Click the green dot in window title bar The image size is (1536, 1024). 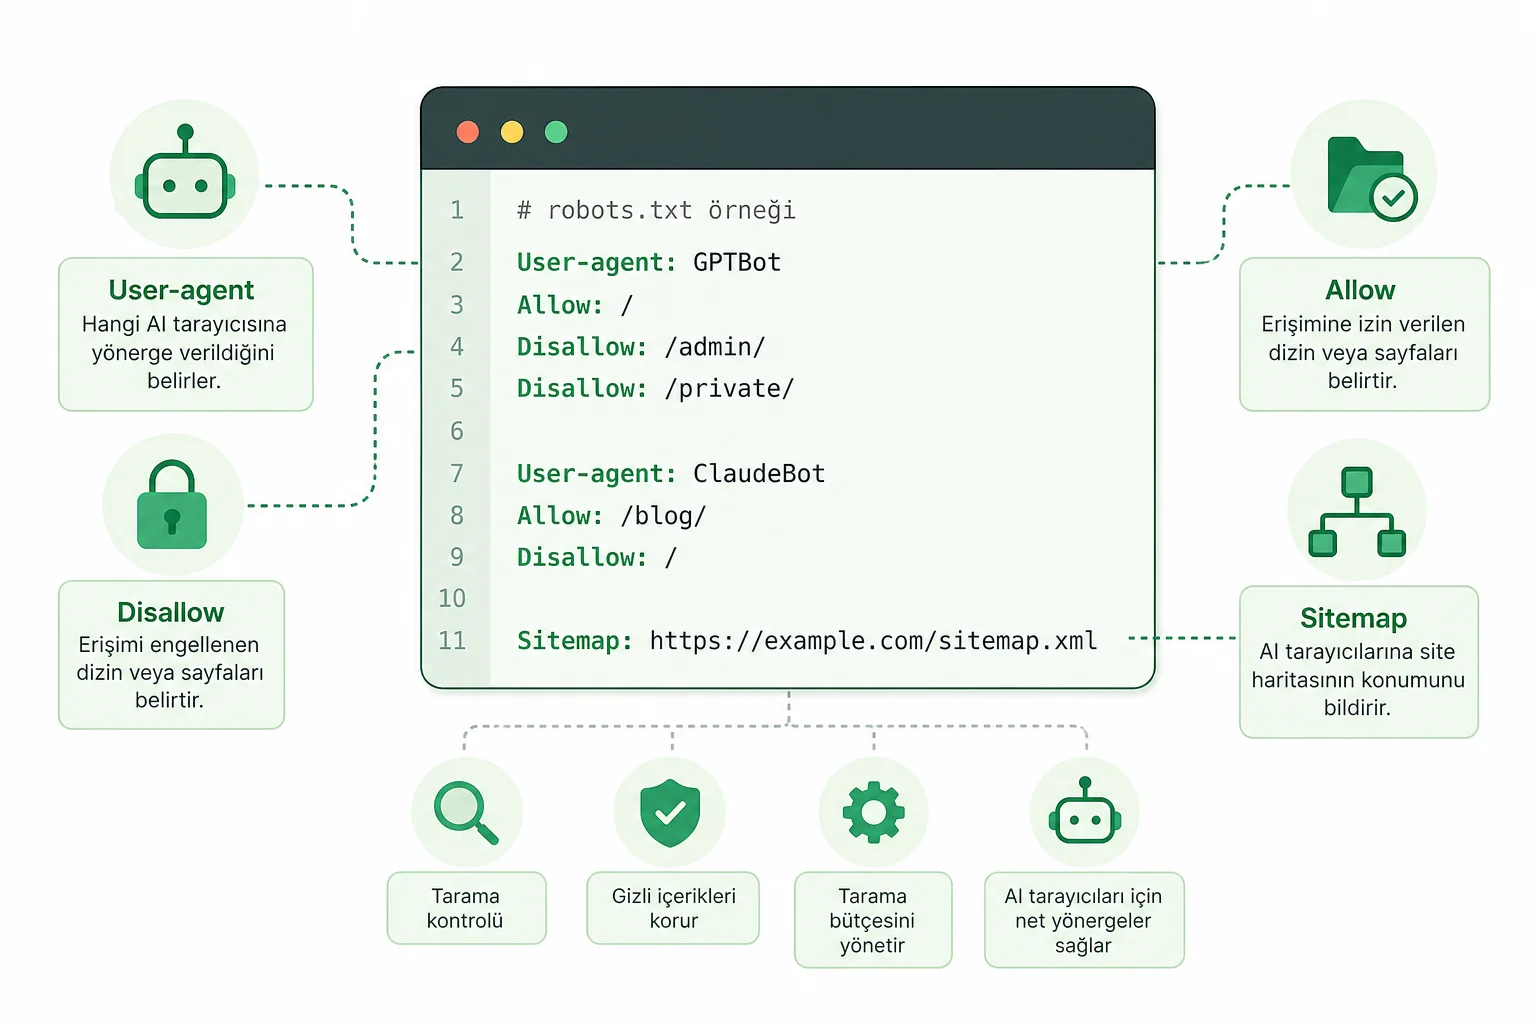[x=556, y=132]
